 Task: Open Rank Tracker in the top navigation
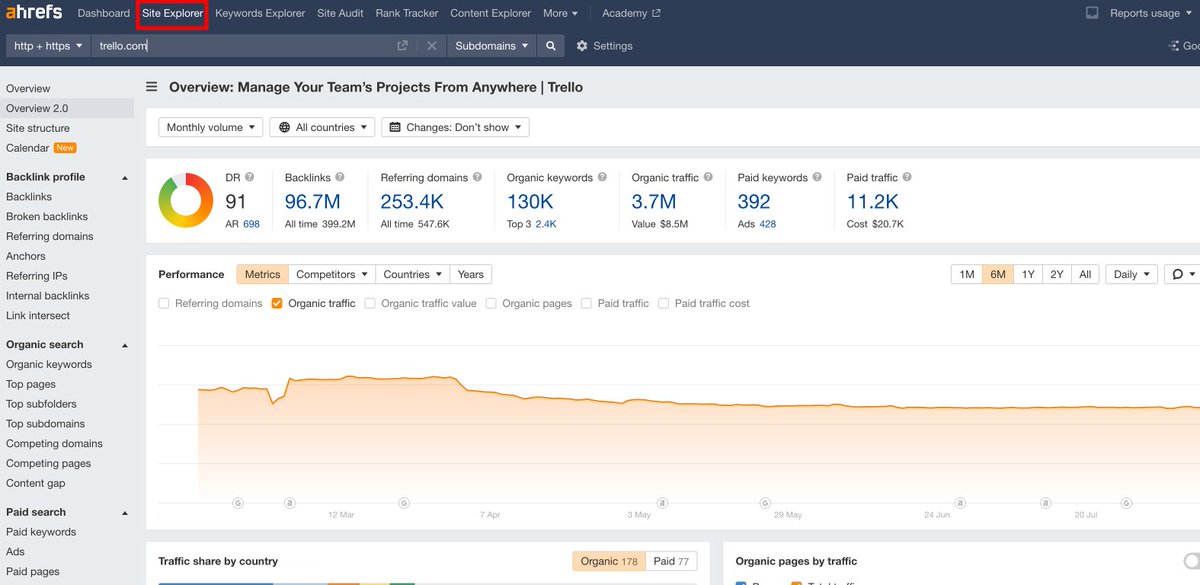point(407,13)
